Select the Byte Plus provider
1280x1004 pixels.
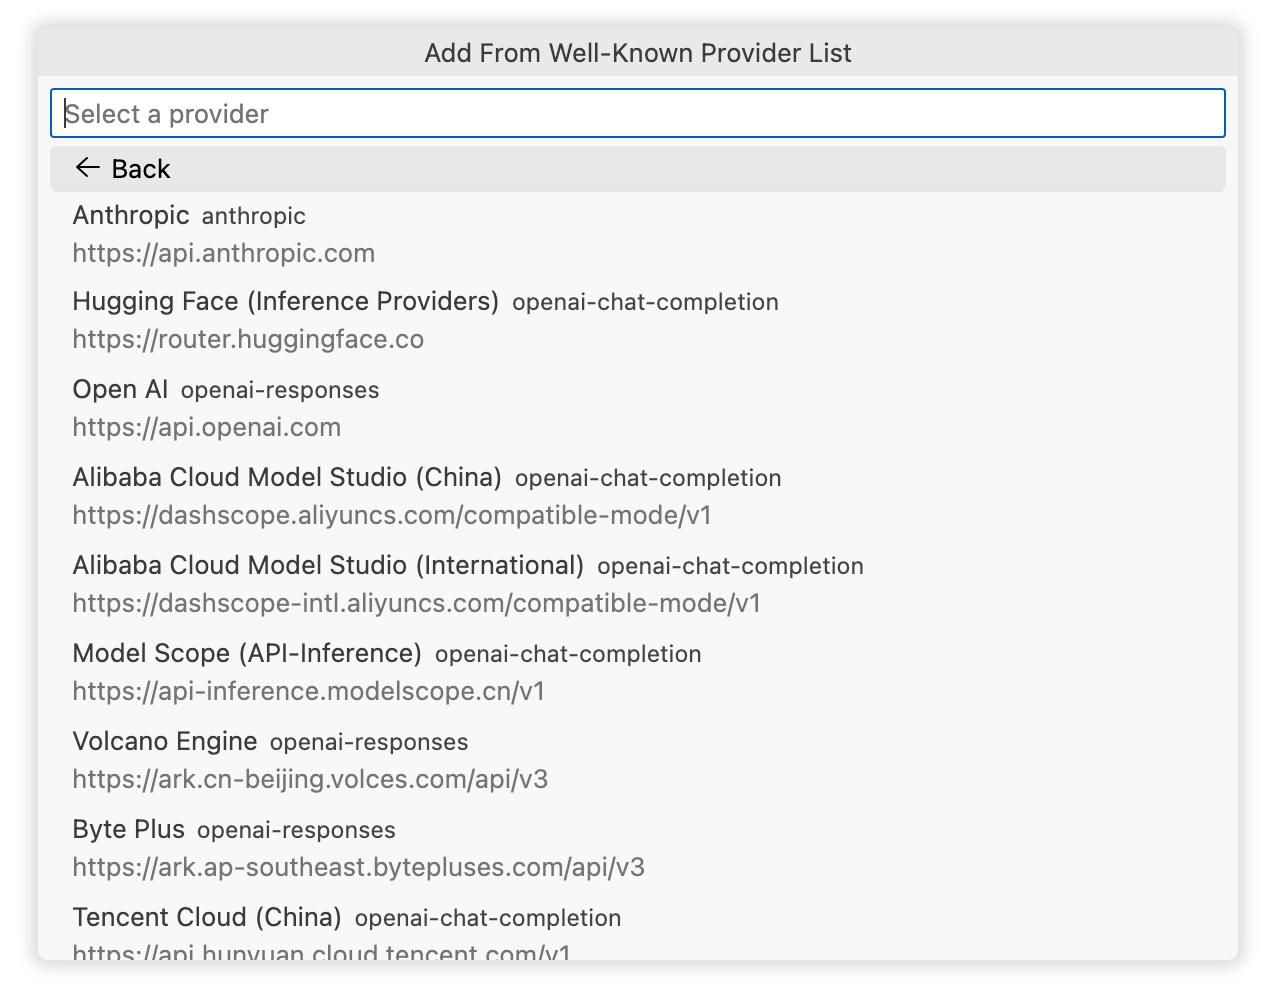[638, 849]
